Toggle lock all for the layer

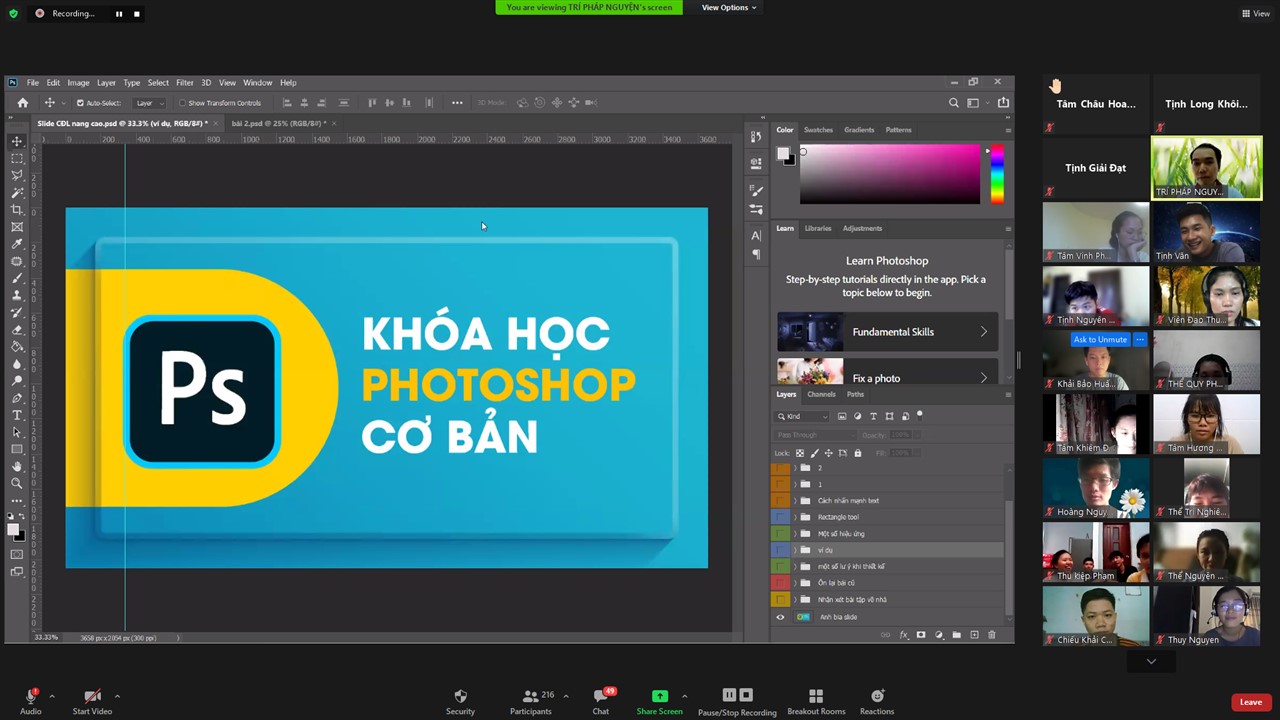click(857, 453)
